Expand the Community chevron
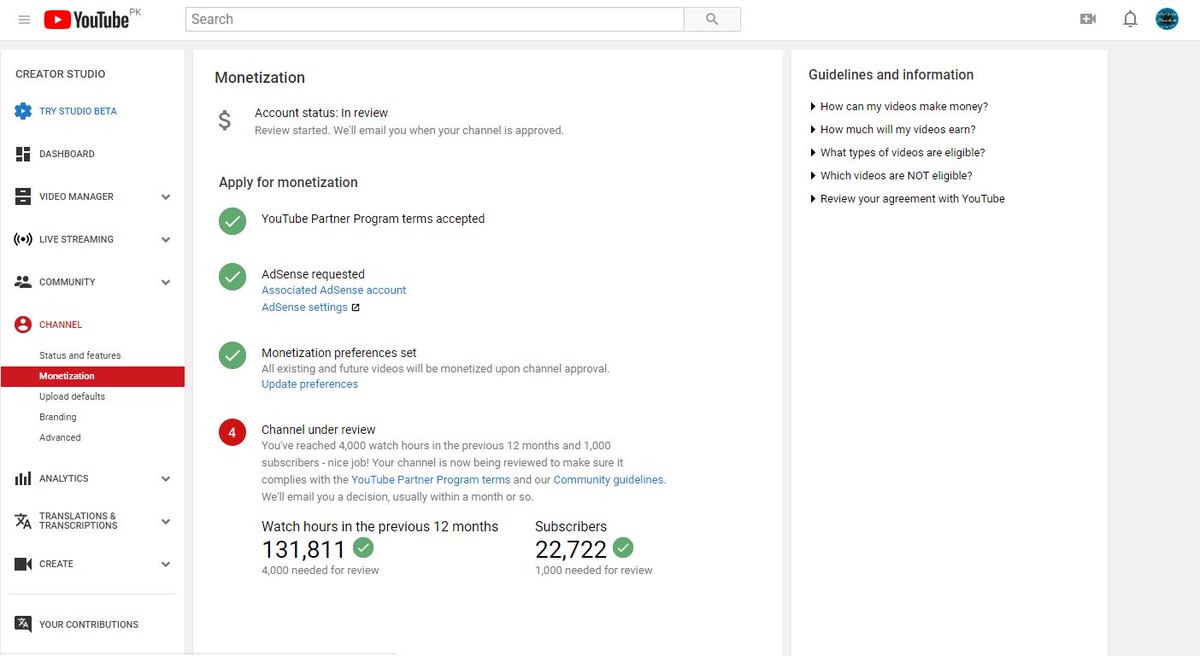1200x656 pixels. tap(166, 283)
